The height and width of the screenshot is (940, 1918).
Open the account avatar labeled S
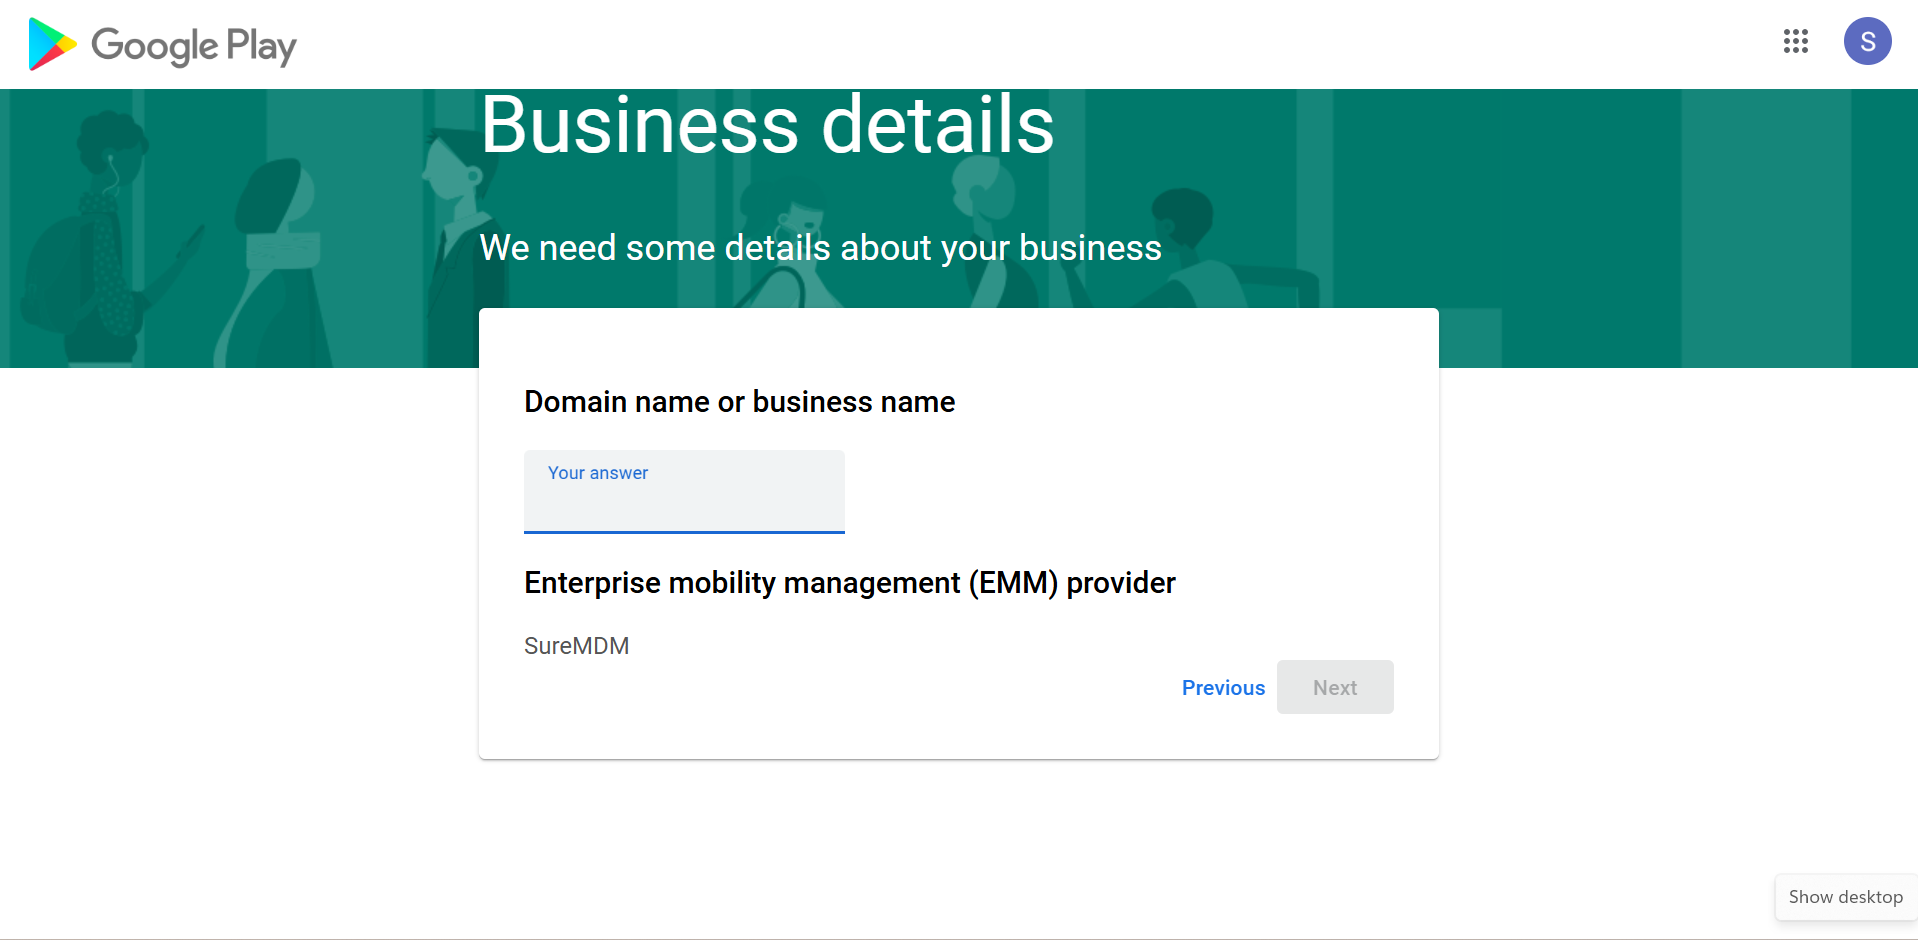pos(1866,41)
